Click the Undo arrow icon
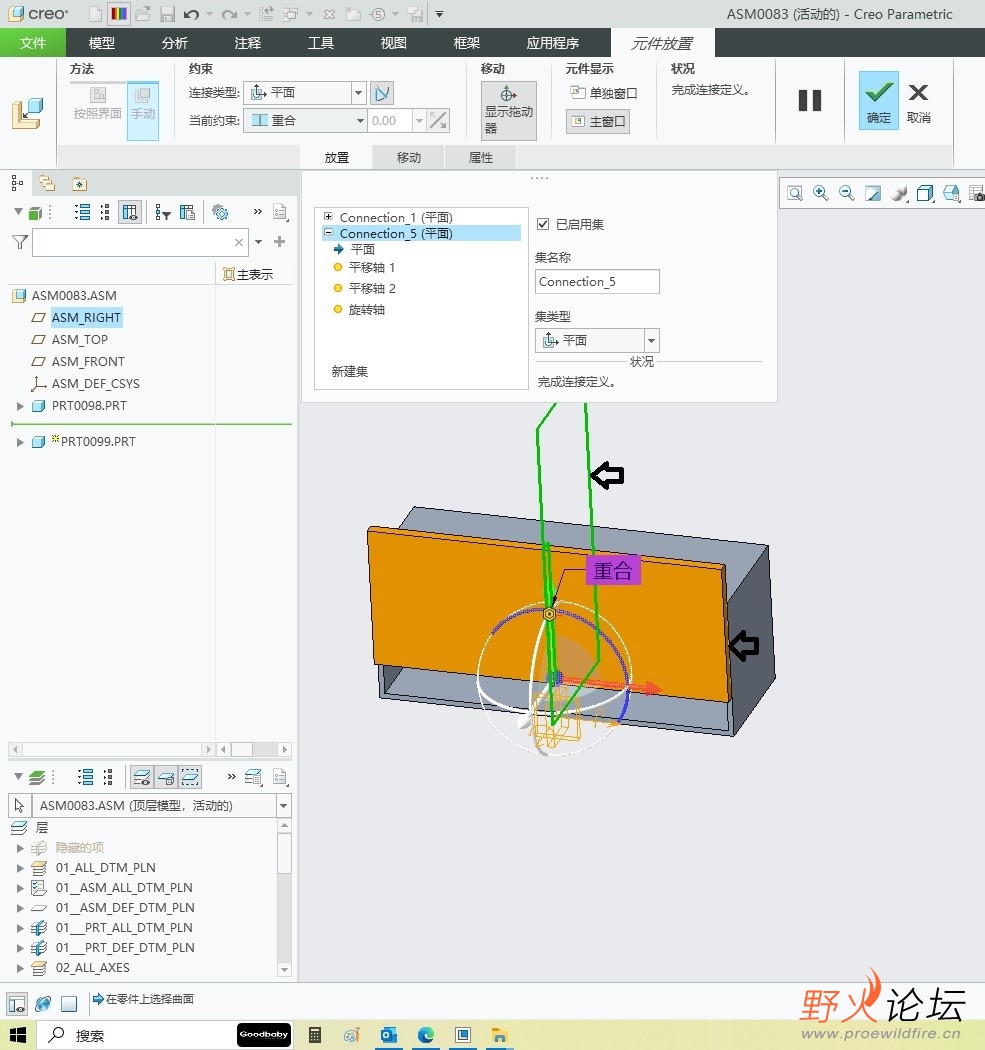The width and height of the screenshot is (985, 1050). pos(192,13)
